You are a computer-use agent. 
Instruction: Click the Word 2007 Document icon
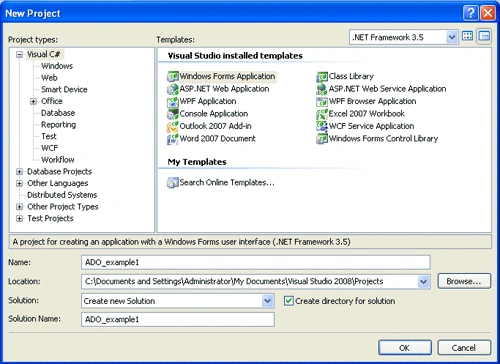pos(173,139)
